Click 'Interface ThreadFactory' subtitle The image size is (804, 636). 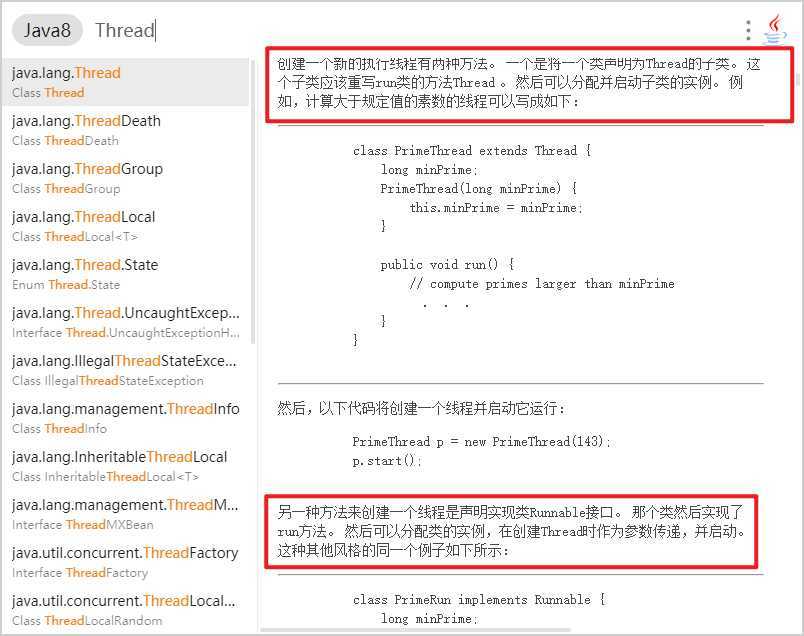pos(80,573)
